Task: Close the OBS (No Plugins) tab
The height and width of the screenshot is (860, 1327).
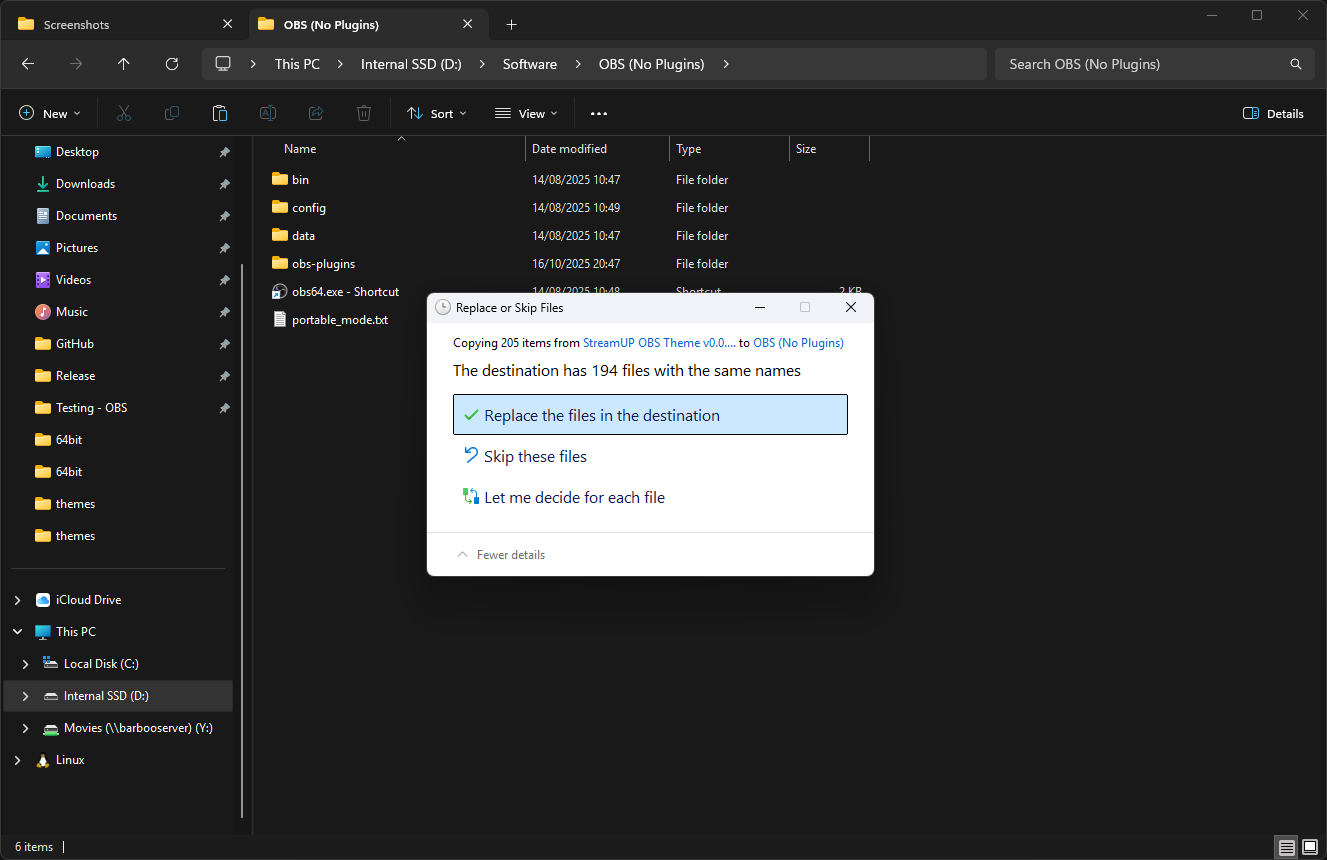Action: tap(468, 24)
